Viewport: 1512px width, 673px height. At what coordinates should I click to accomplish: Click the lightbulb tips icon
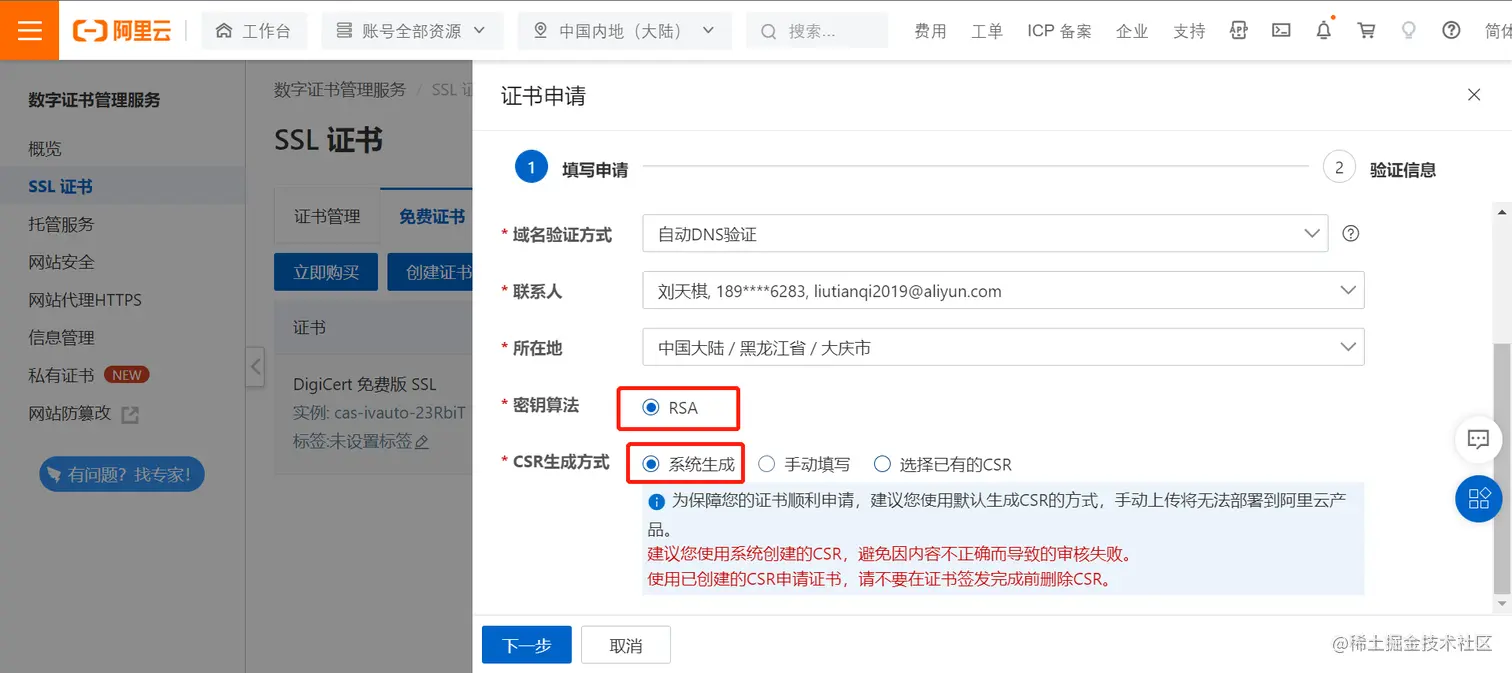[x=1409, y=31]
